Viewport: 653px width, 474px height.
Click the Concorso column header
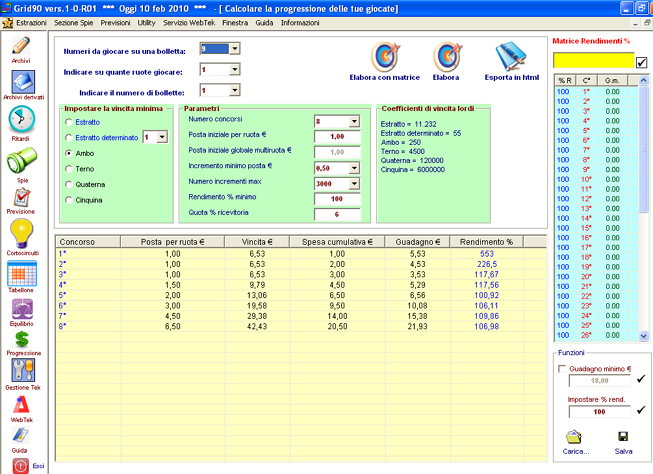pos(88,242)
